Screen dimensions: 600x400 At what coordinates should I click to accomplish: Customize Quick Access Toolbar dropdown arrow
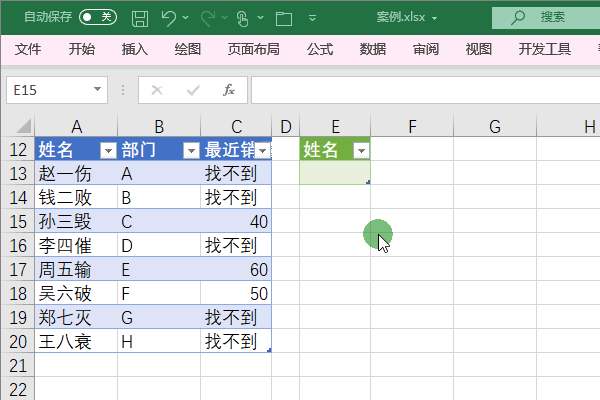click(x=312, y=18)
